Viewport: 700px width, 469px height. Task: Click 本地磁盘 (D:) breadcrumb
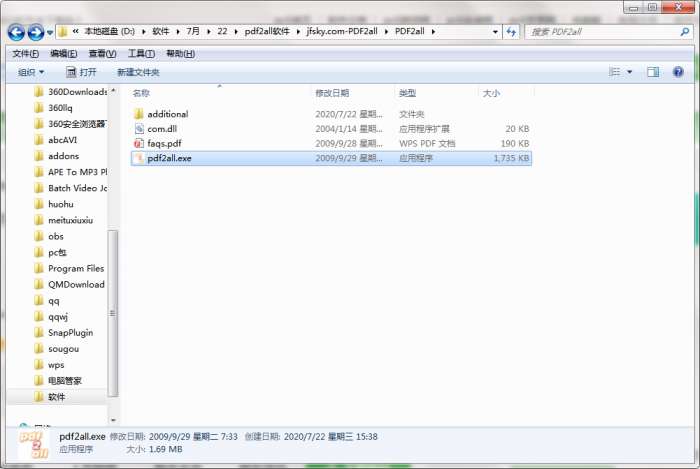point(109,32)
